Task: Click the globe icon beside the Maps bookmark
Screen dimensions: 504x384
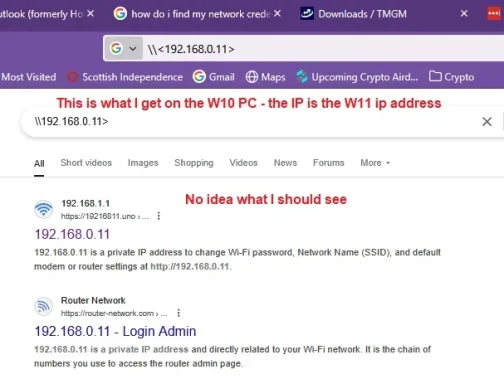Action: point(252,77)
